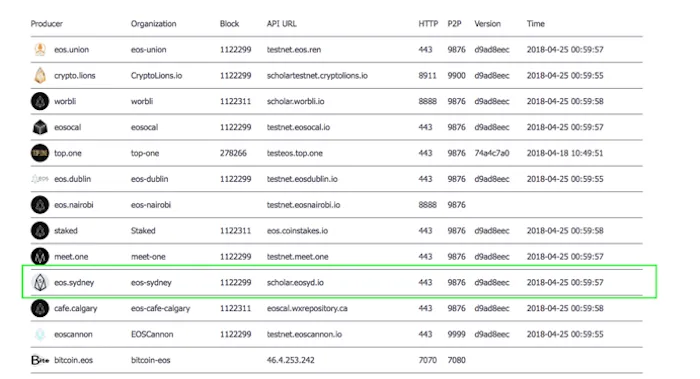The height and width of the screenshot is (379, 700).
Task: Open the eoscal.wxrepository.ca API URL
Action: click(x=307, y=308)
